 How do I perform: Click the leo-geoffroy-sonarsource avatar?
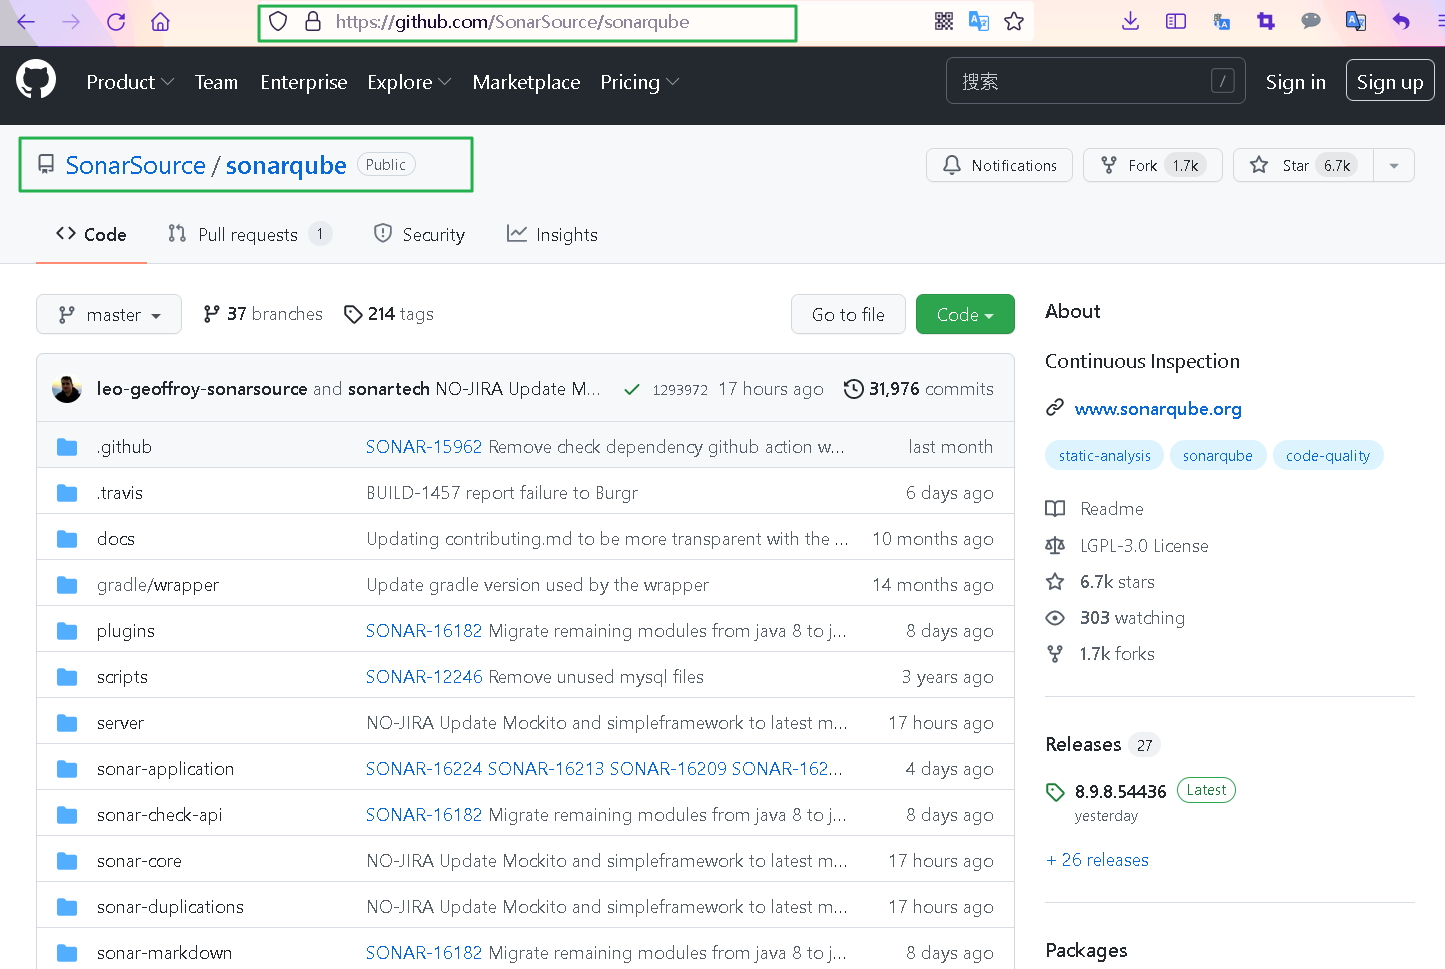(x=67, y=389)
